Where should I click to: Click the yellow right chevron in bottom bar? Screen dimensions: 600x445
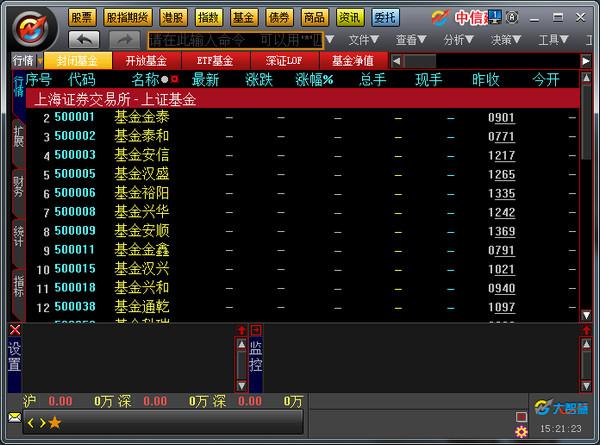(42, 423)
